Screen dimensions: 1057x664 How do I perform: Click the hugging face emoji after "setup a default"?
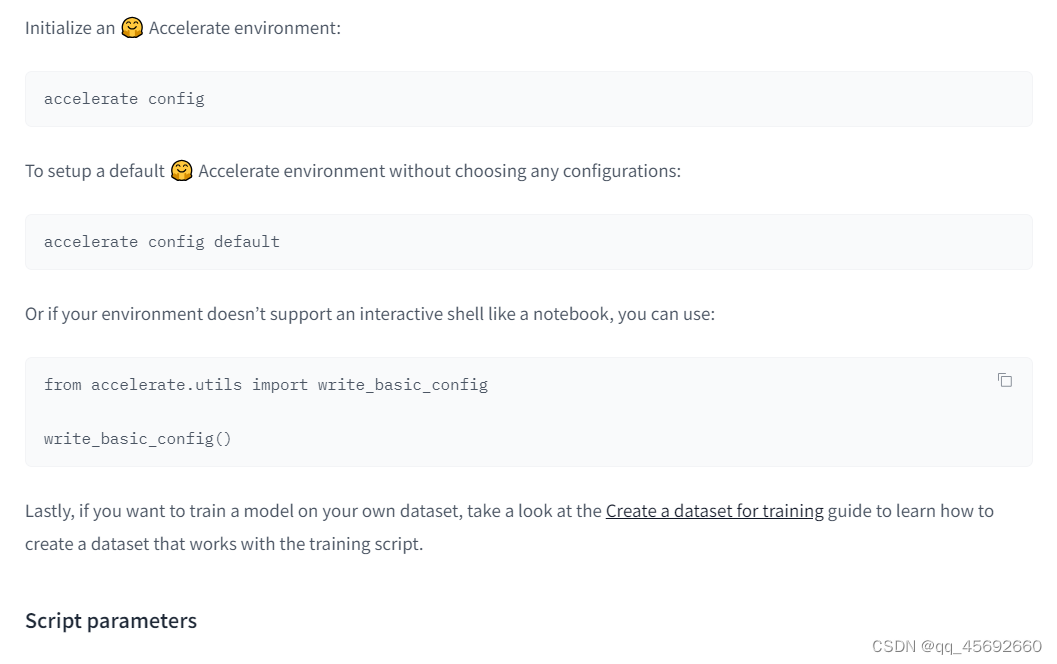point(181,171)
